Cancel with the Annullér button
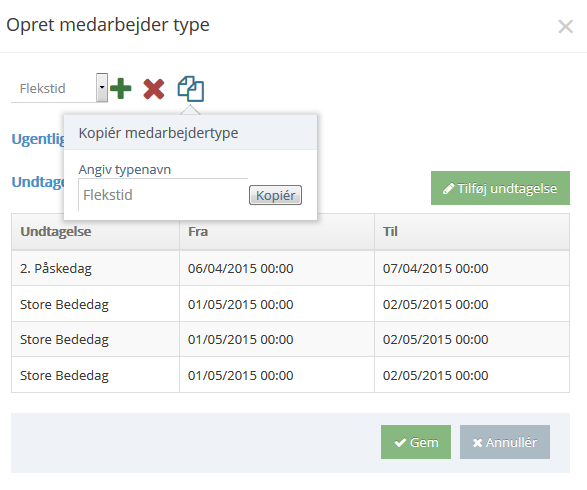This screenshot has height=490, width=587. coord(505,442)
